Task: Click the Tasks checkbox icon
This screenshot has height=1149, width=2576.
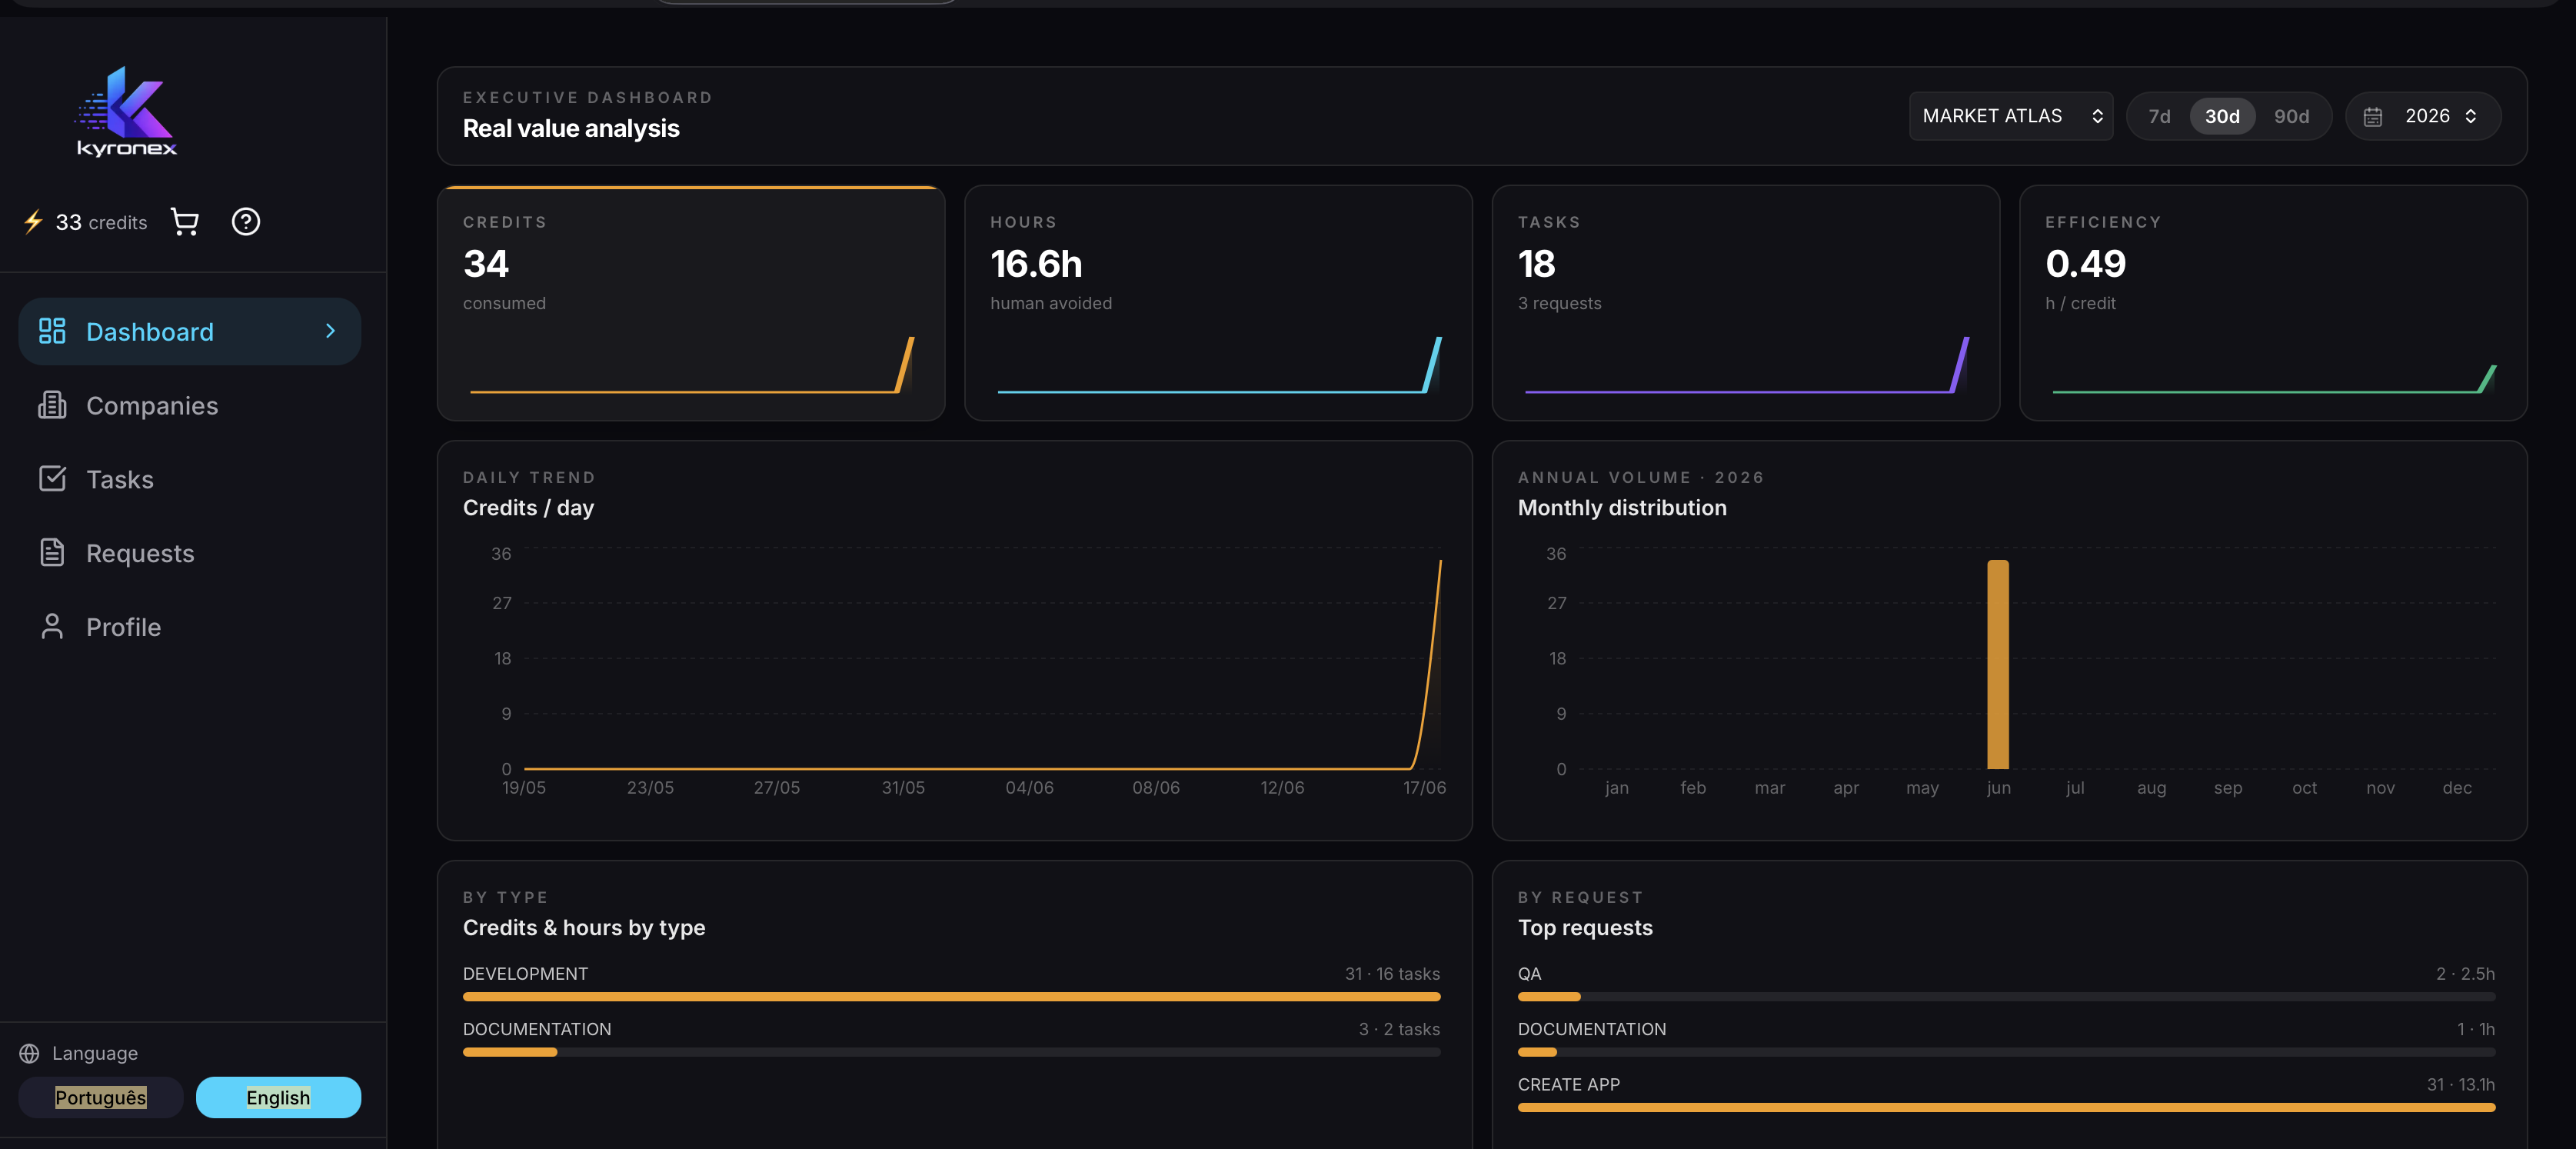Action: (x=52, y=479)
